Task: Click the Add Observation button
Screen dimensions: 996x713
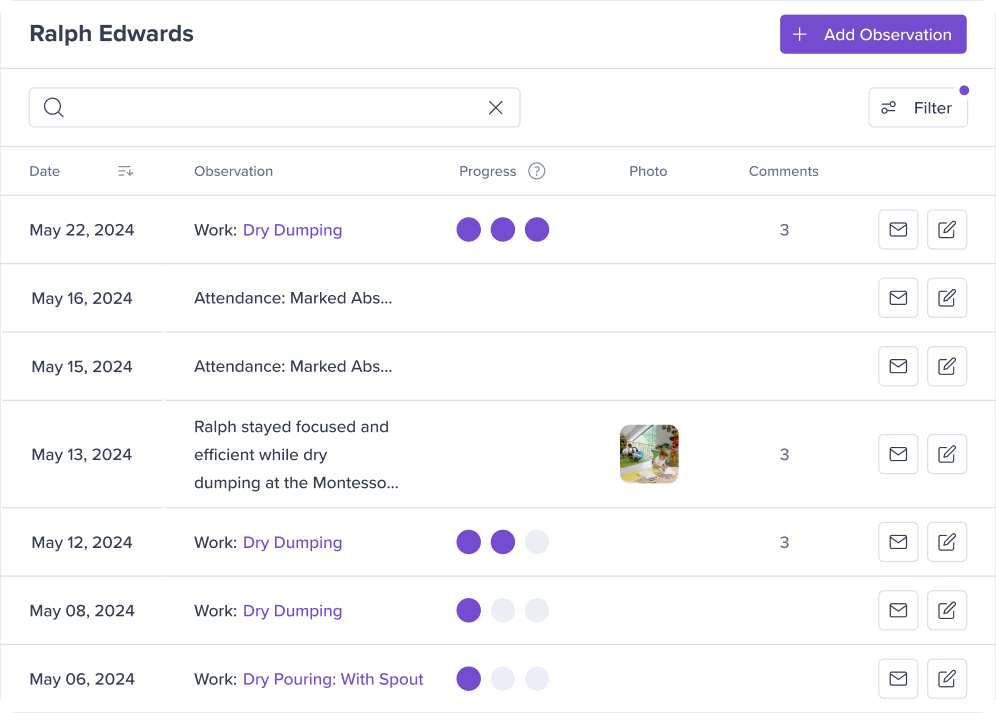Action: [873, 34]
